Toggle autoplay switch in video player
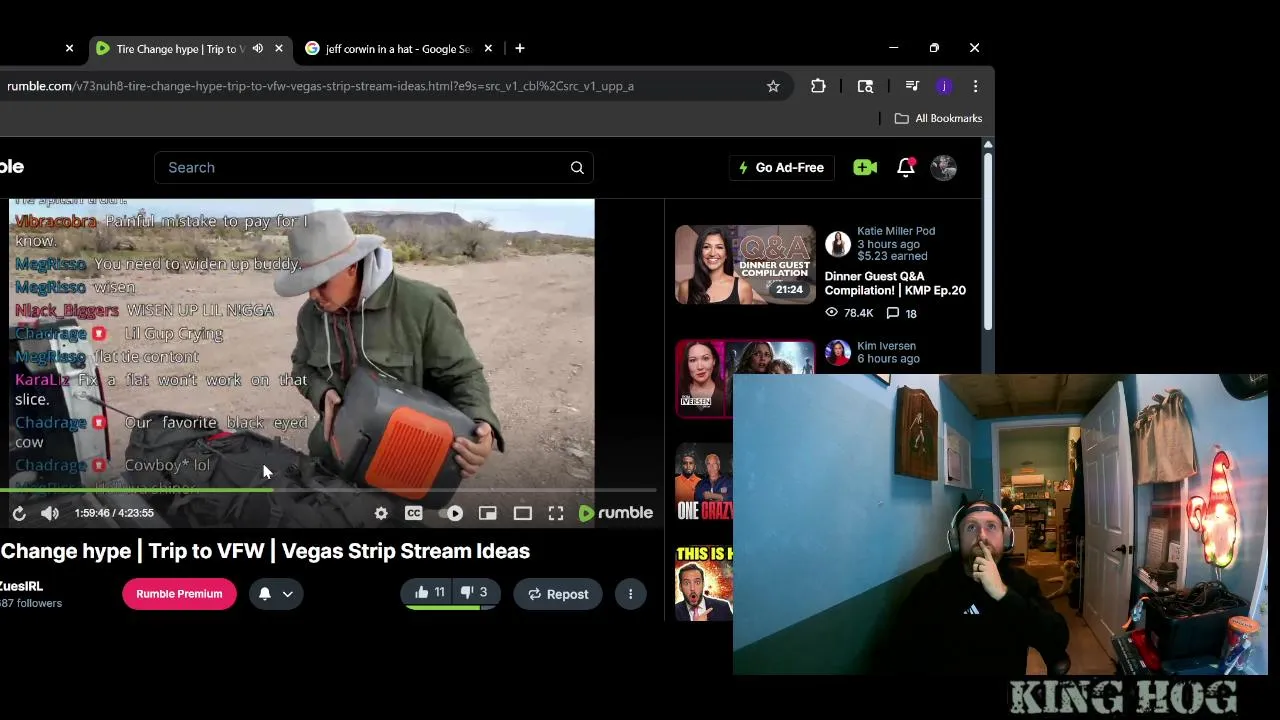 coord(451,513)
